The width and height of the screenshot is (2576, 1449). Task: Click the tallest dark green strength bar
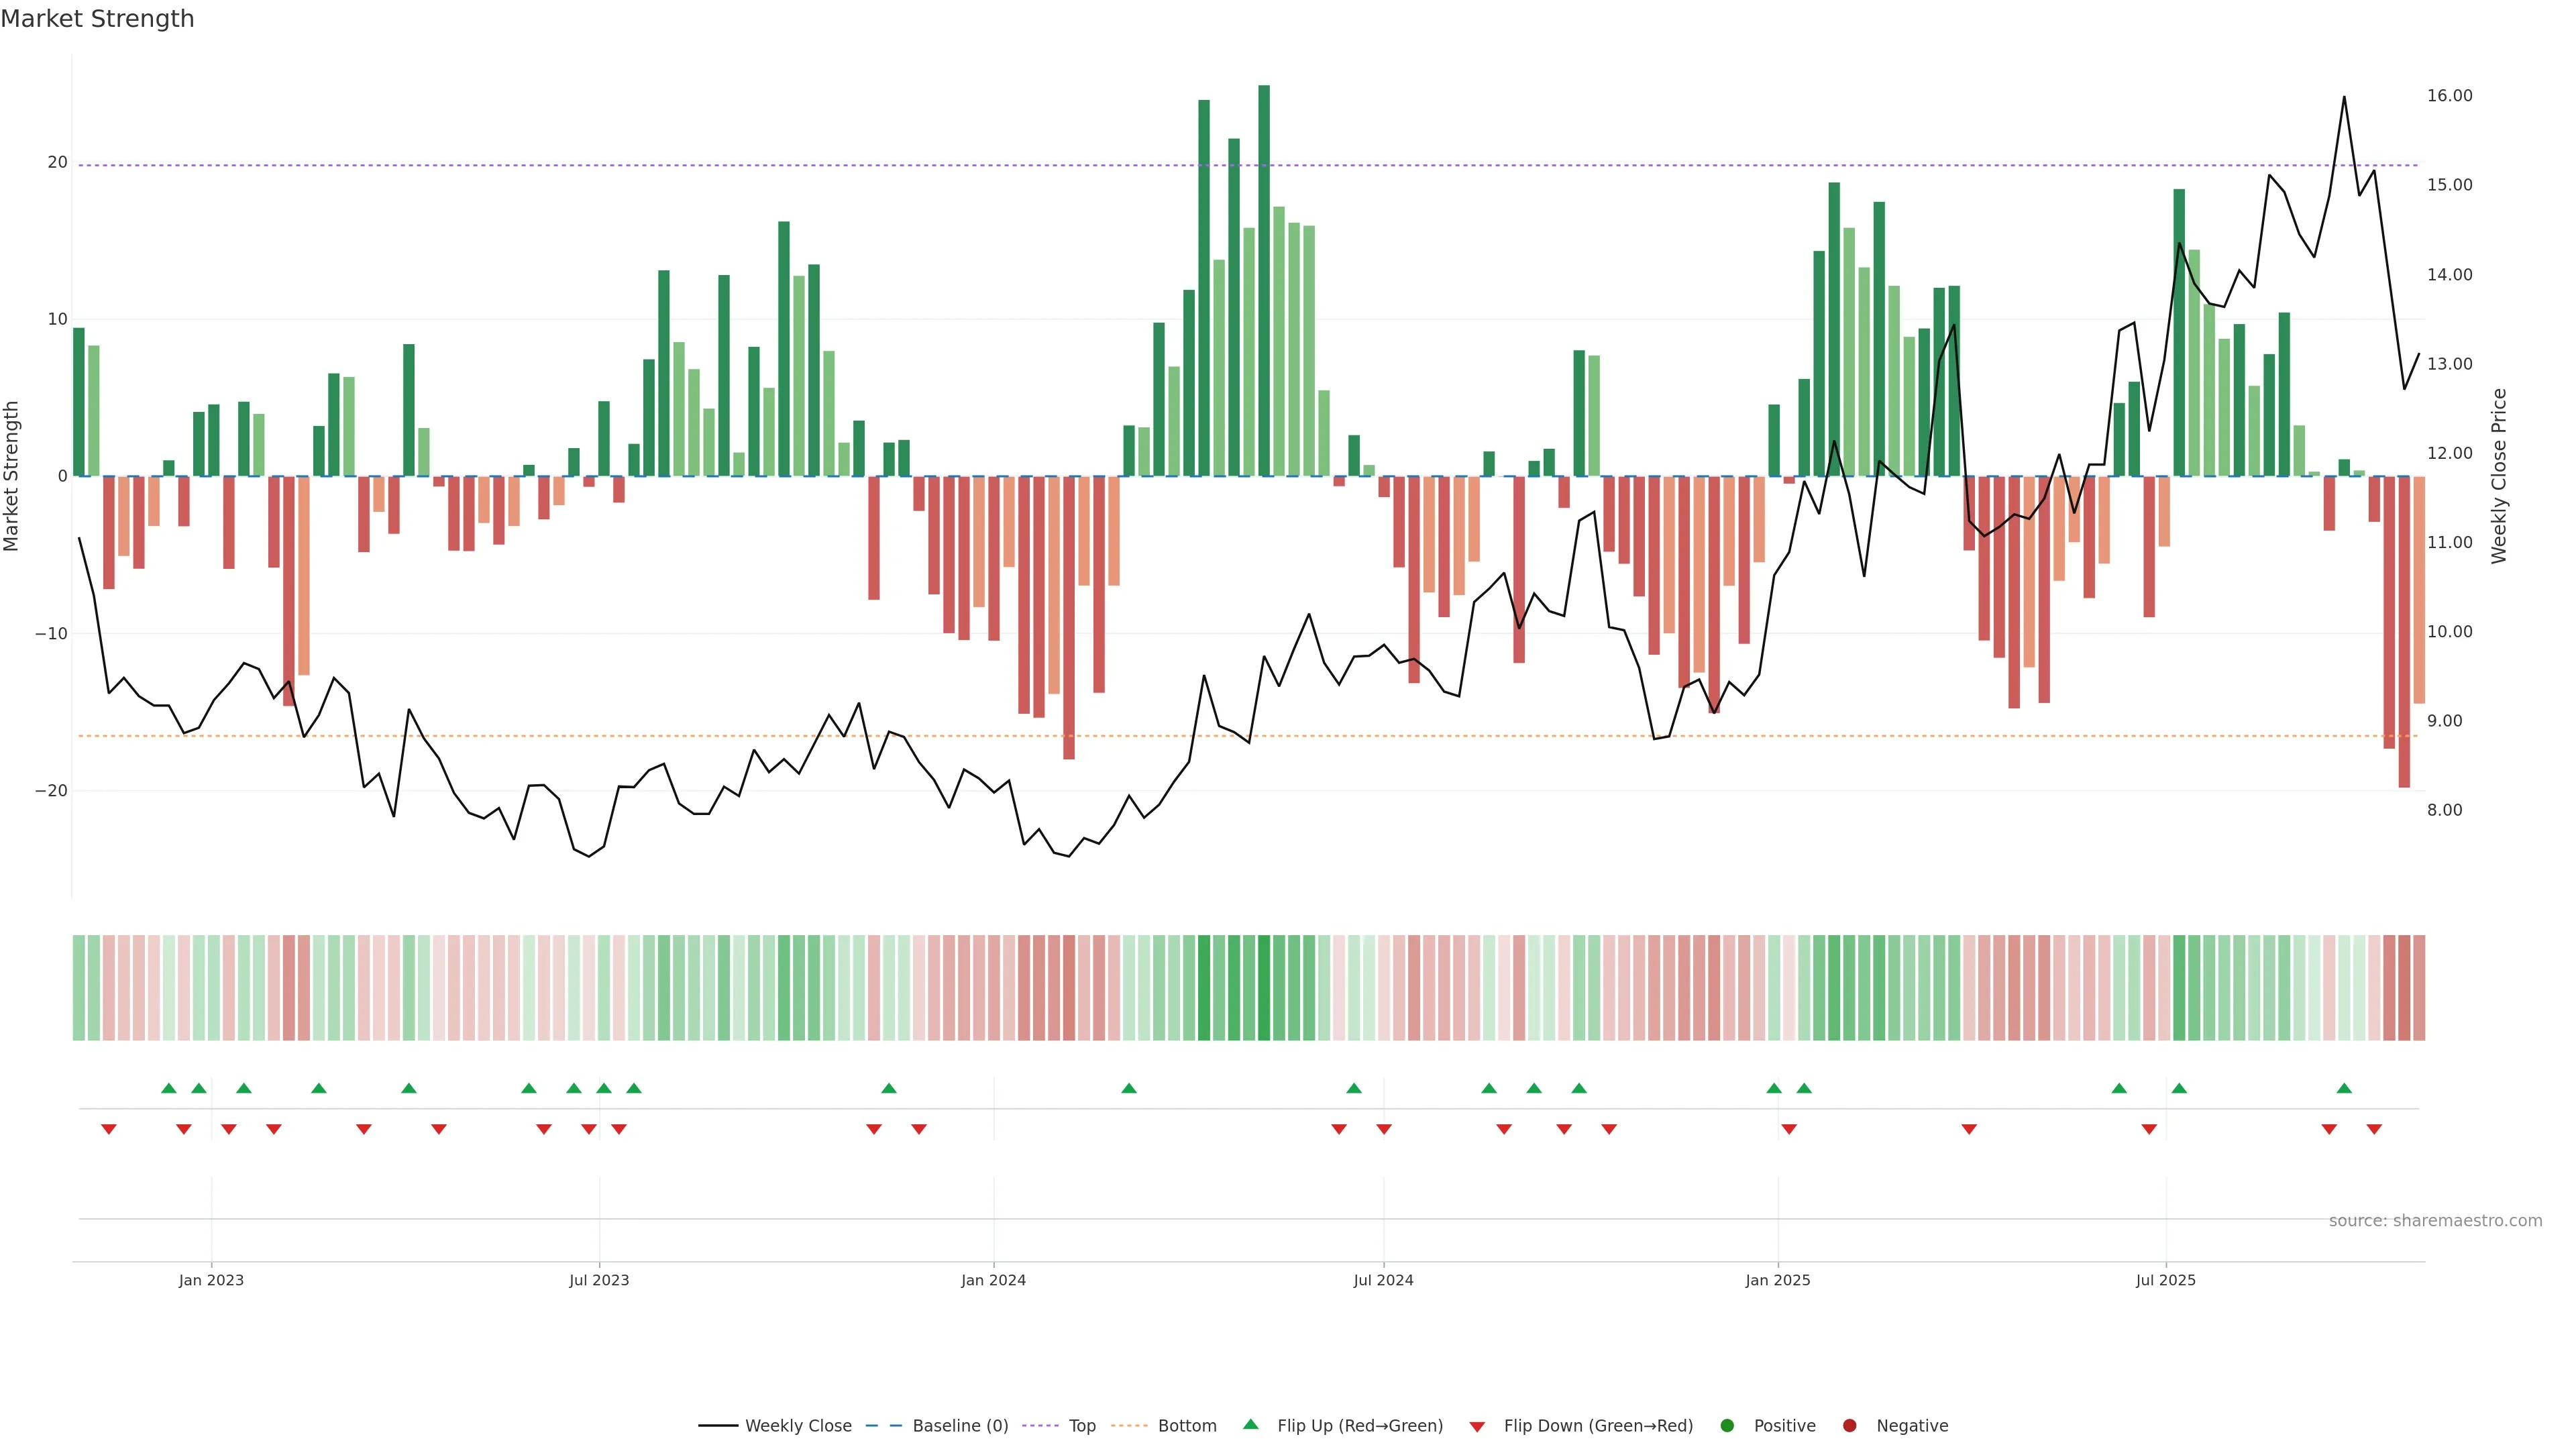[x=1264, y=280]
